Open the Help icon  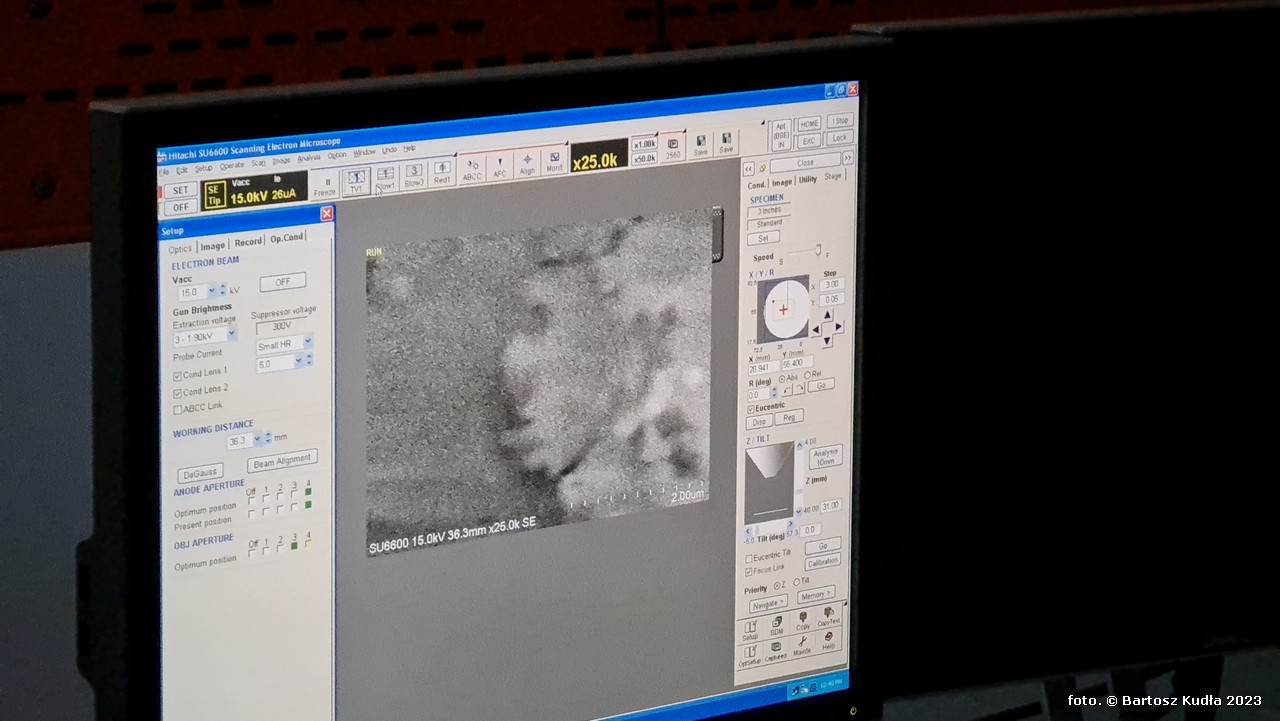click(828, 641)
